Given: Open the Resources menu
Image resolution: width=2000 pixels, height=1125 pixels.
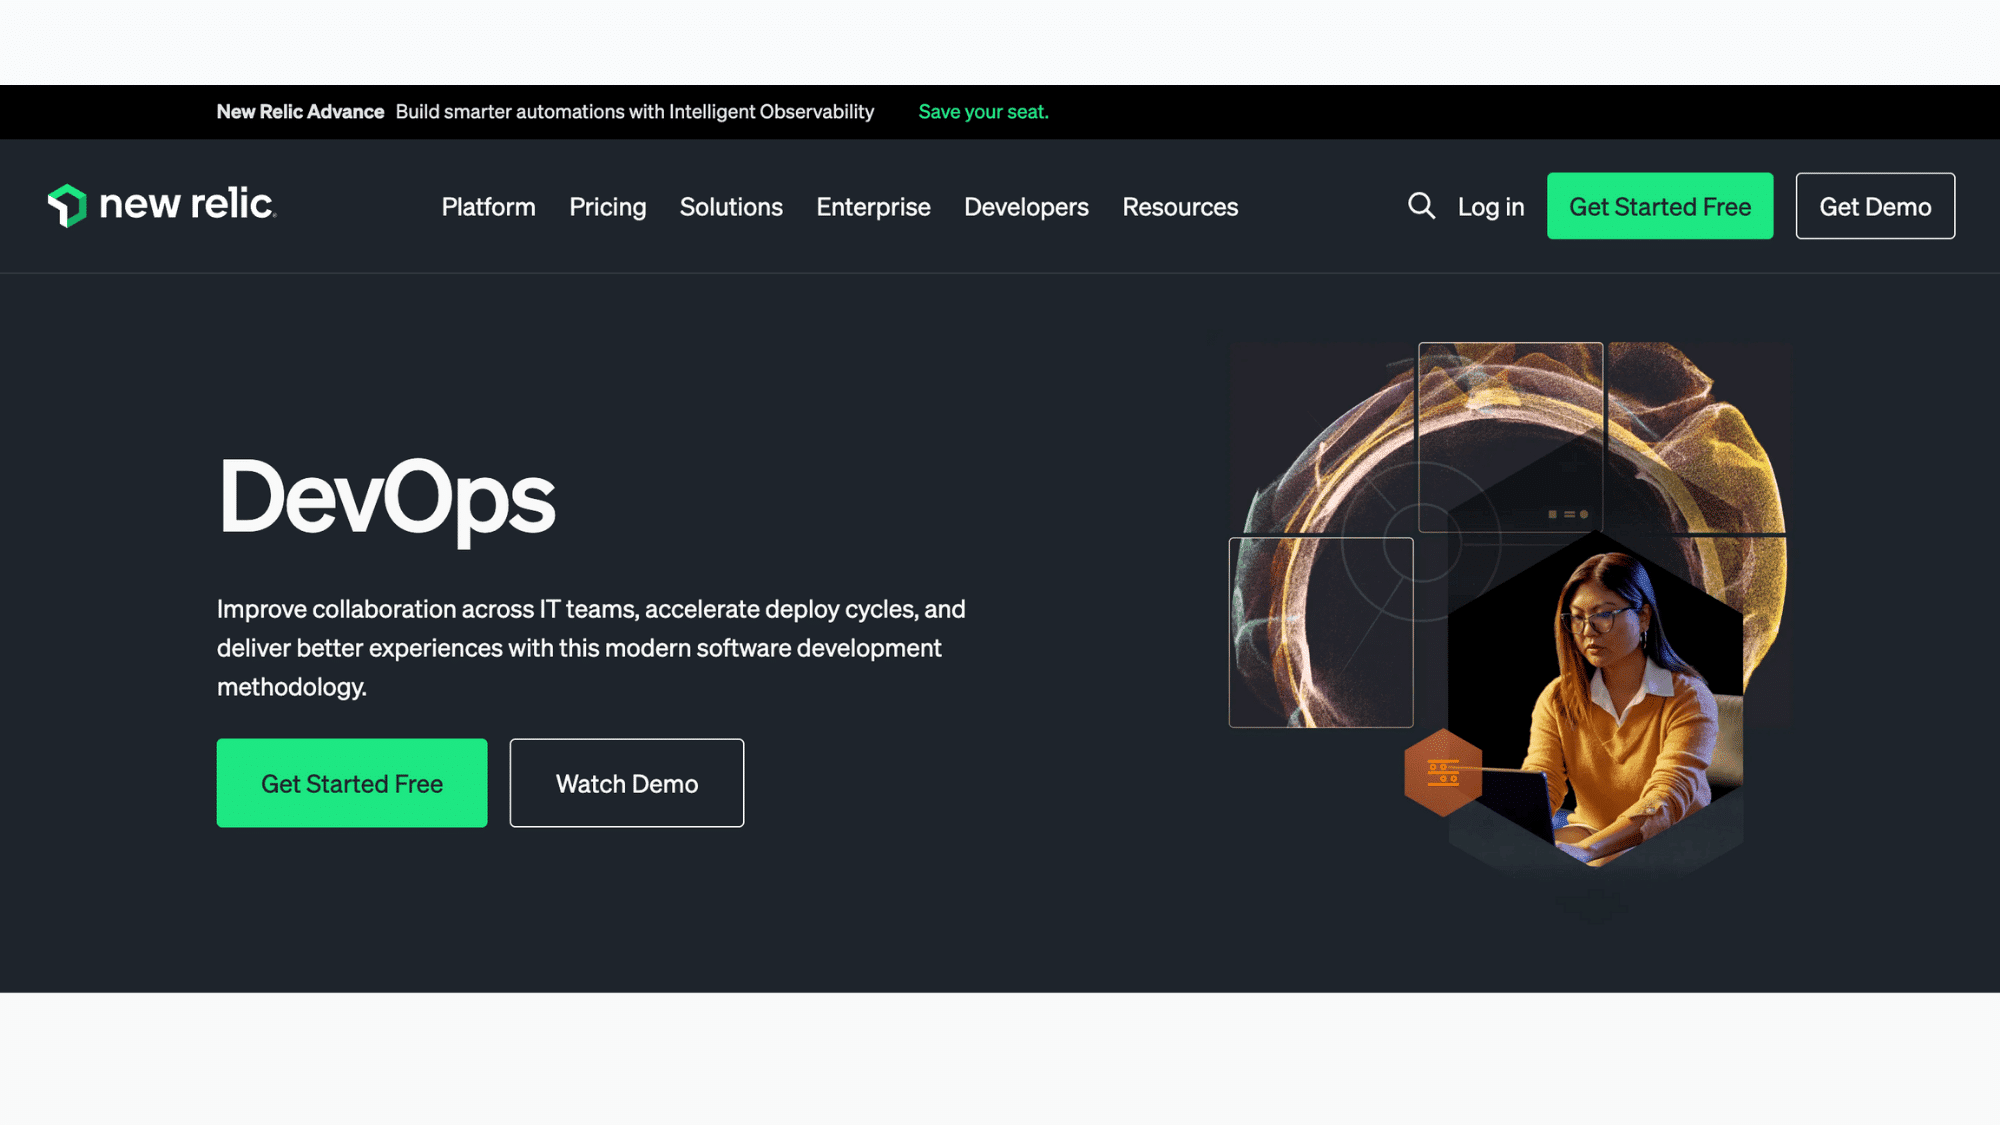Looking at the screenshot, I should pyautogui.click(x=1180, y=207).
